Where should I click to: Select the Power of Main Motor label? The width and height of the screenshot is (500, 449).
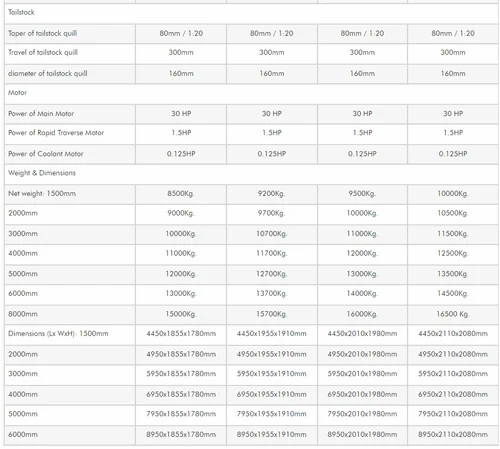tap(41, 114)
